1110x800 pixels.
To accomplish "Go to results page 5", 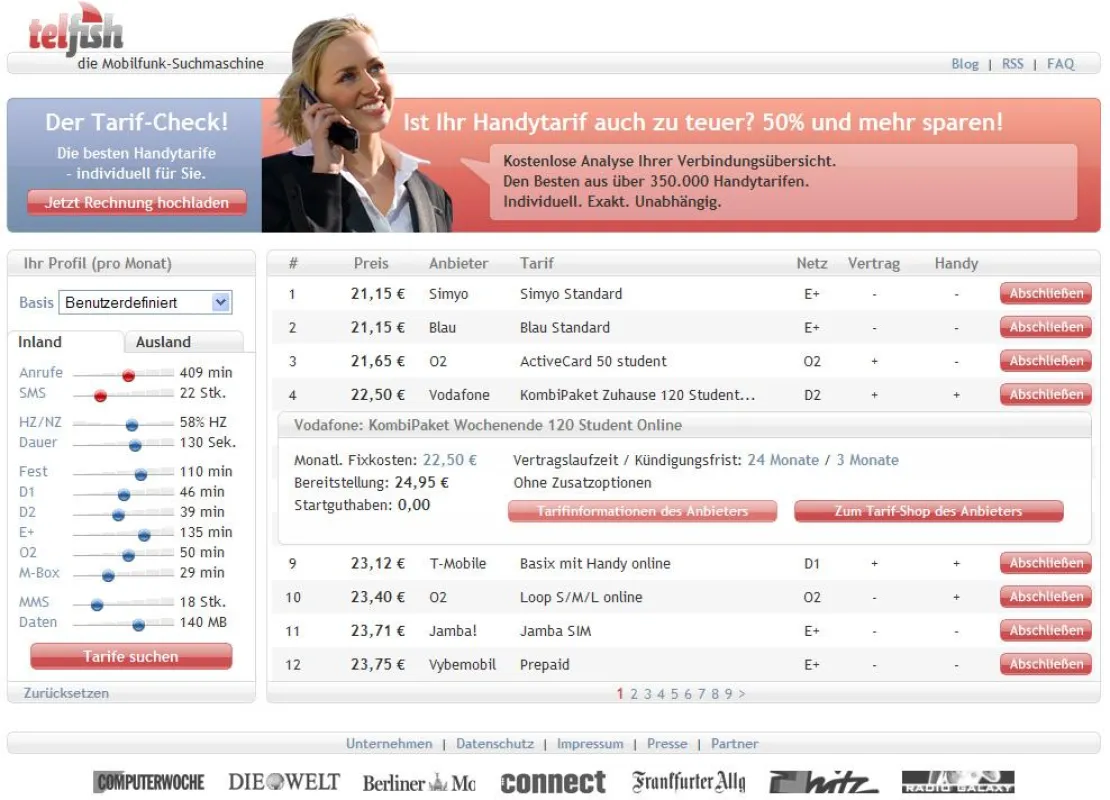I will click(675, 694).
